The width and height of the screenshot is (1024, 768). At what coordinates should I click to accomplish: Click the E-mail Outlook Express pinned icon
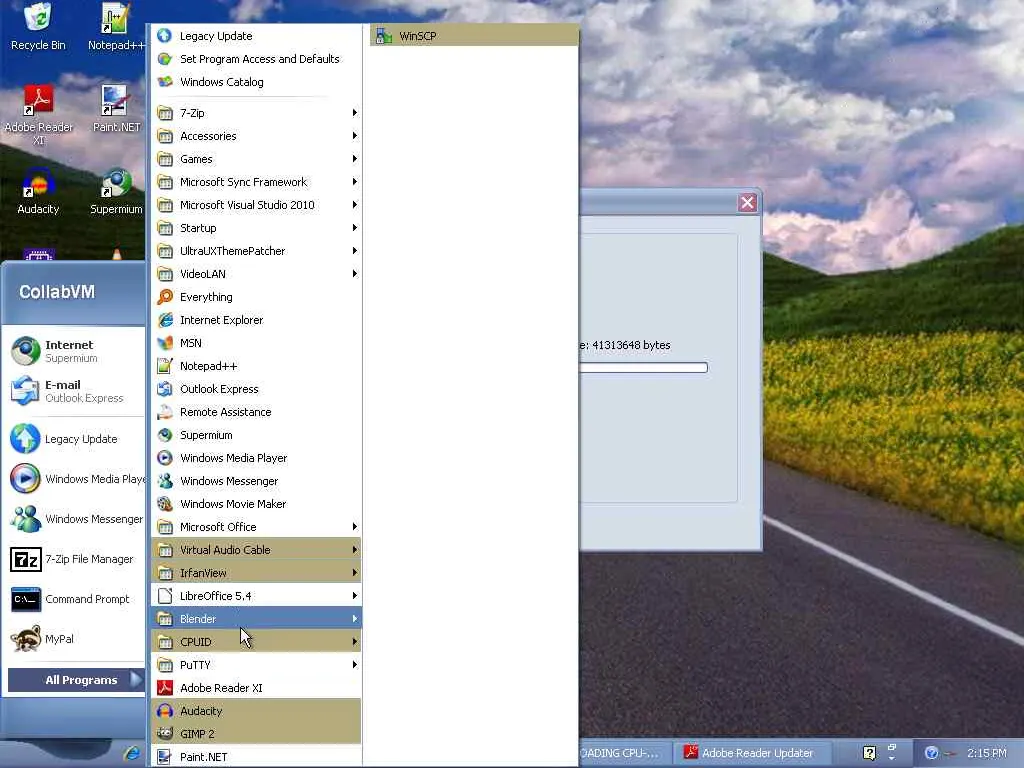tap(25, 391)
